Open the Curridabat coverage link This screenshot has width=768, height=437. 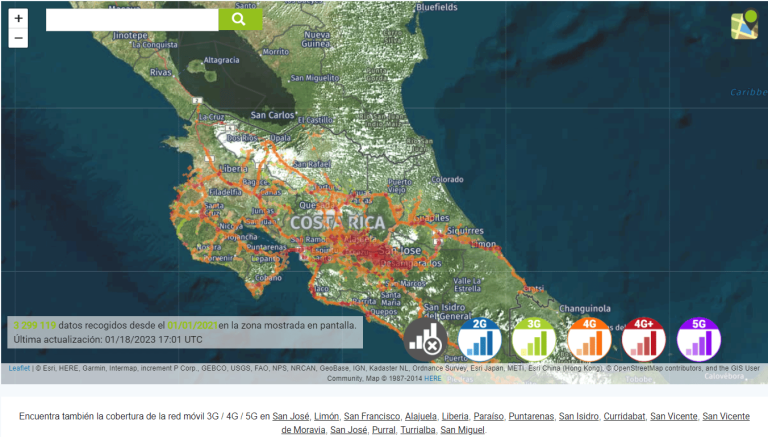(624, 416)
